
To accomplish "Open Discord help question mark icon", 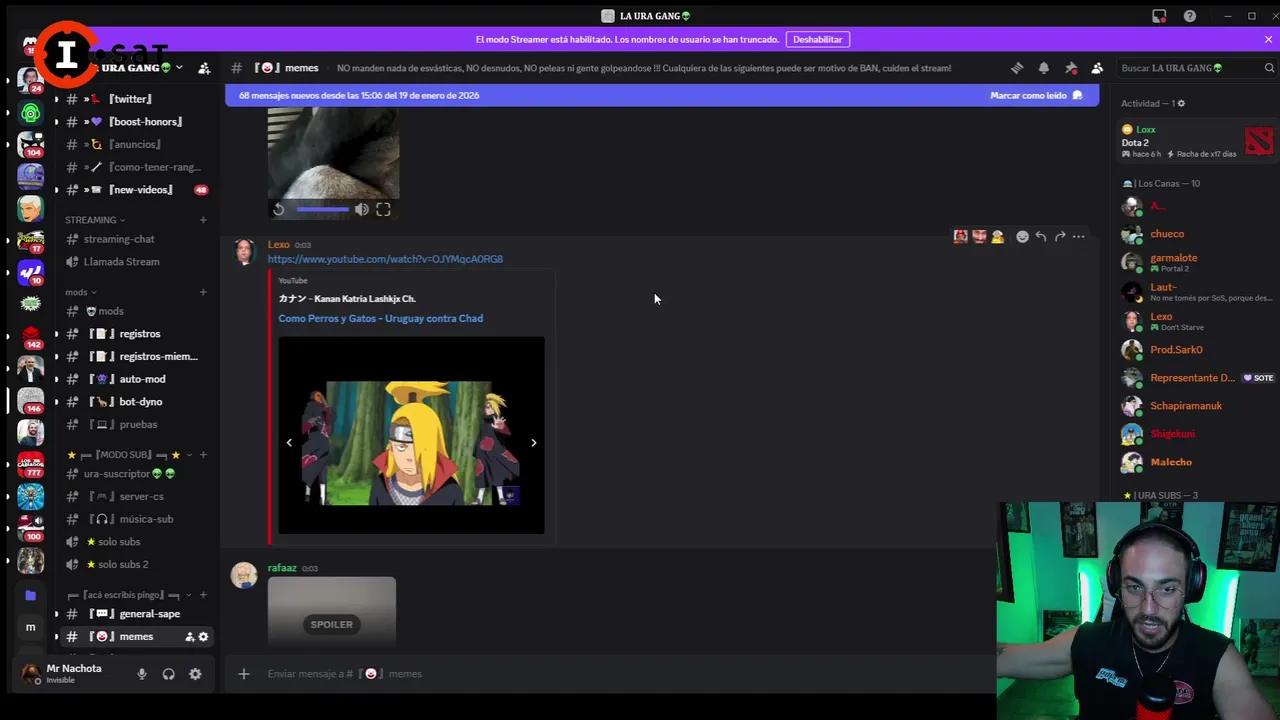I will (x=1190, y=16).
